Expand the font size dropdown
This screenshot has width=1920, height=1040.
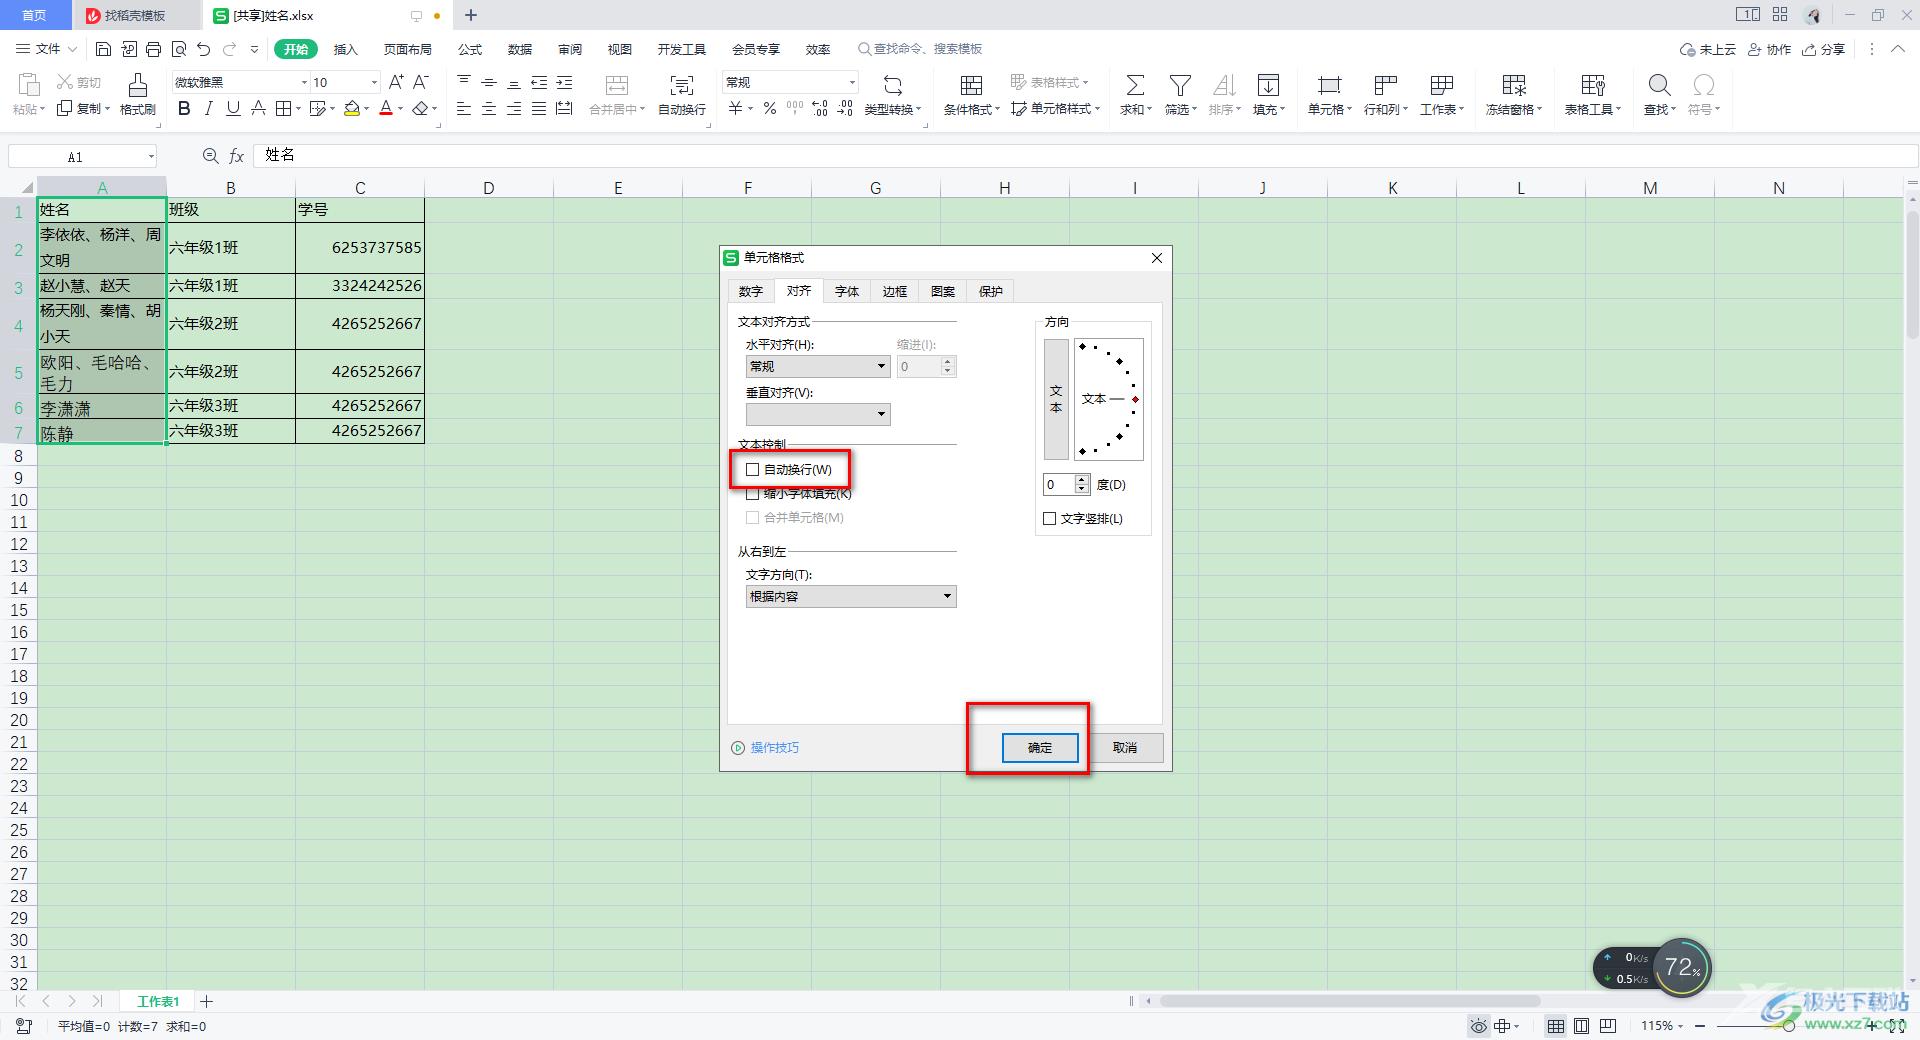375,82
